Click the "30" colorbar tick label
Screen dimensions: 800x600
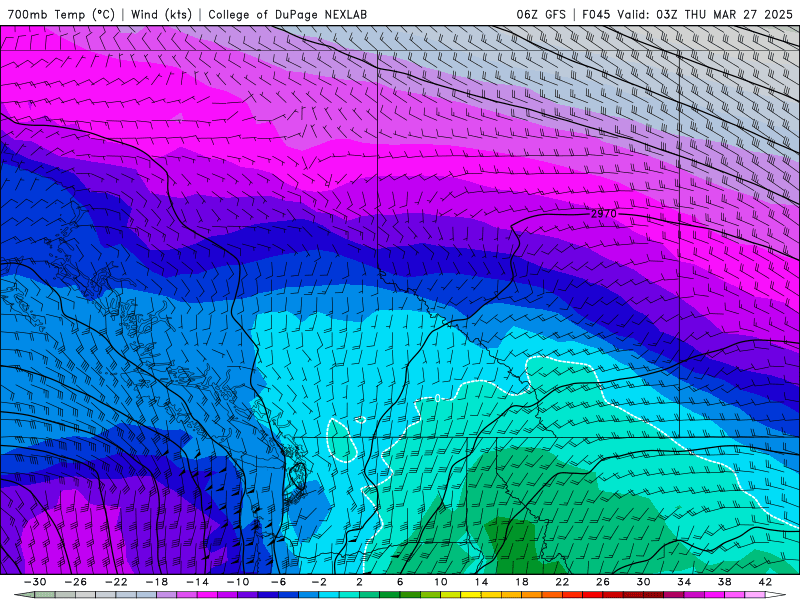[643, 582]
